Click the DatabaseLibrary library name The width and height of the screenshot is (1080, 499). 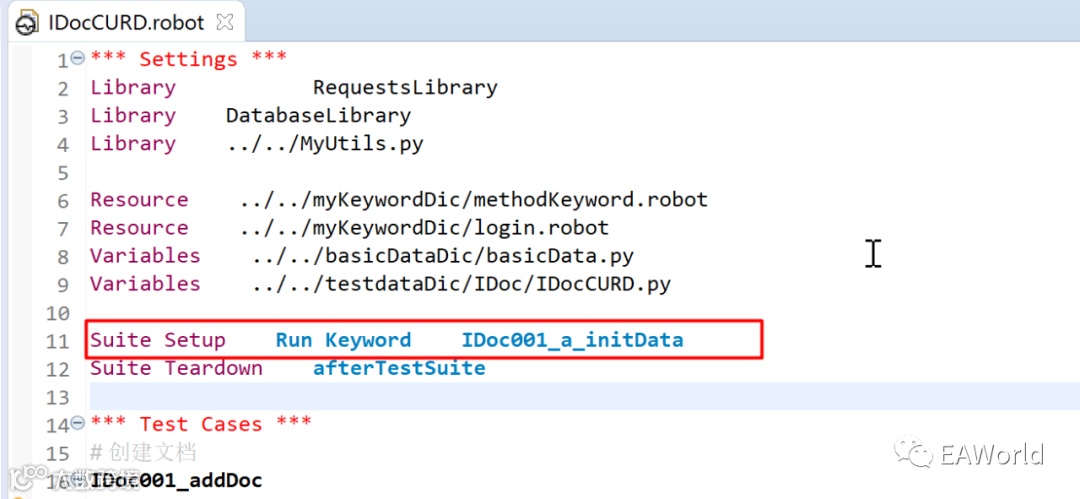coord(318,115)
